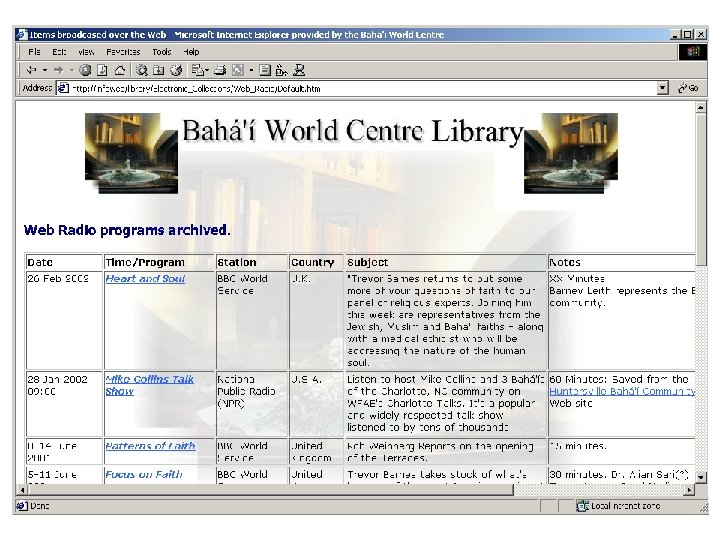This screenshot has height=540, width=720.
Task: Open the Mail button dropdown arrow
Action: [207, 70]
